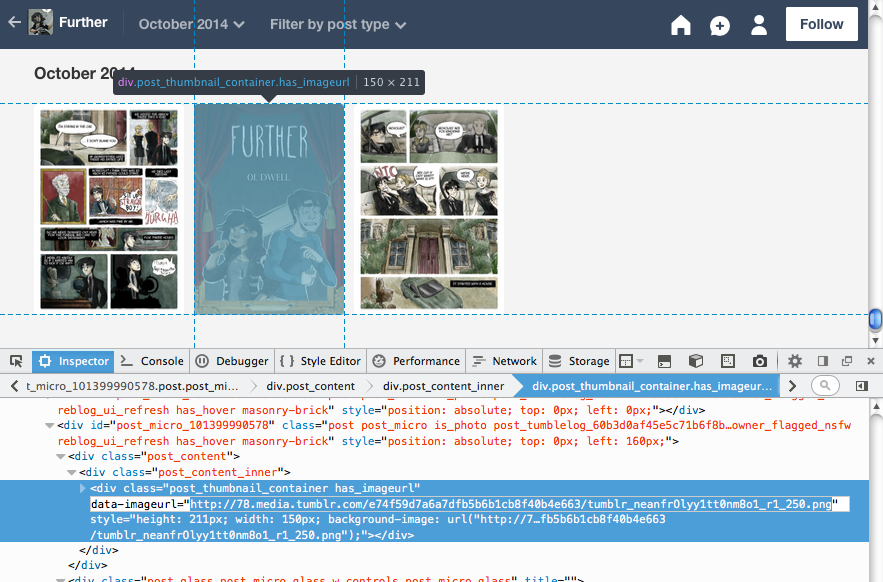This screenshot has width=883, height=582.
Task: Click the Follow button
Action: click(x=821, y=24)
